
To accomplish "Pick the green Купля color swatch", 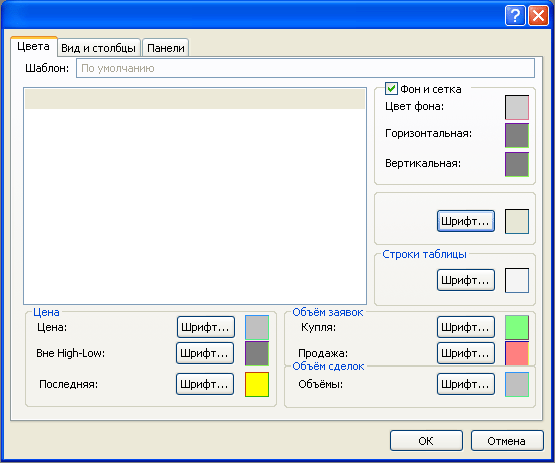I will click(x=517, y=327).
